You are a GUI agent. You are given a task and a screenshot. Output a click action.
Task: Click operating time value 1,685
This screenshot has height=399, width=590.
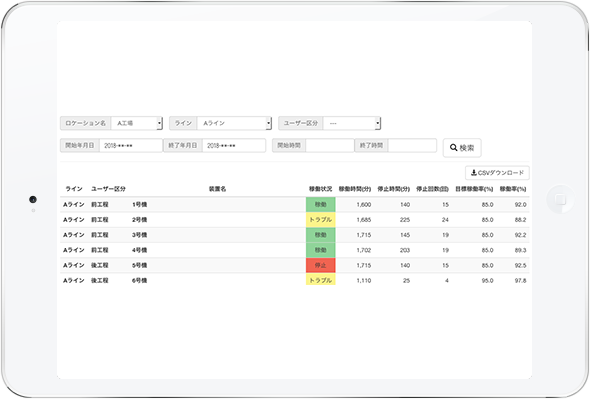click(364, 220)
